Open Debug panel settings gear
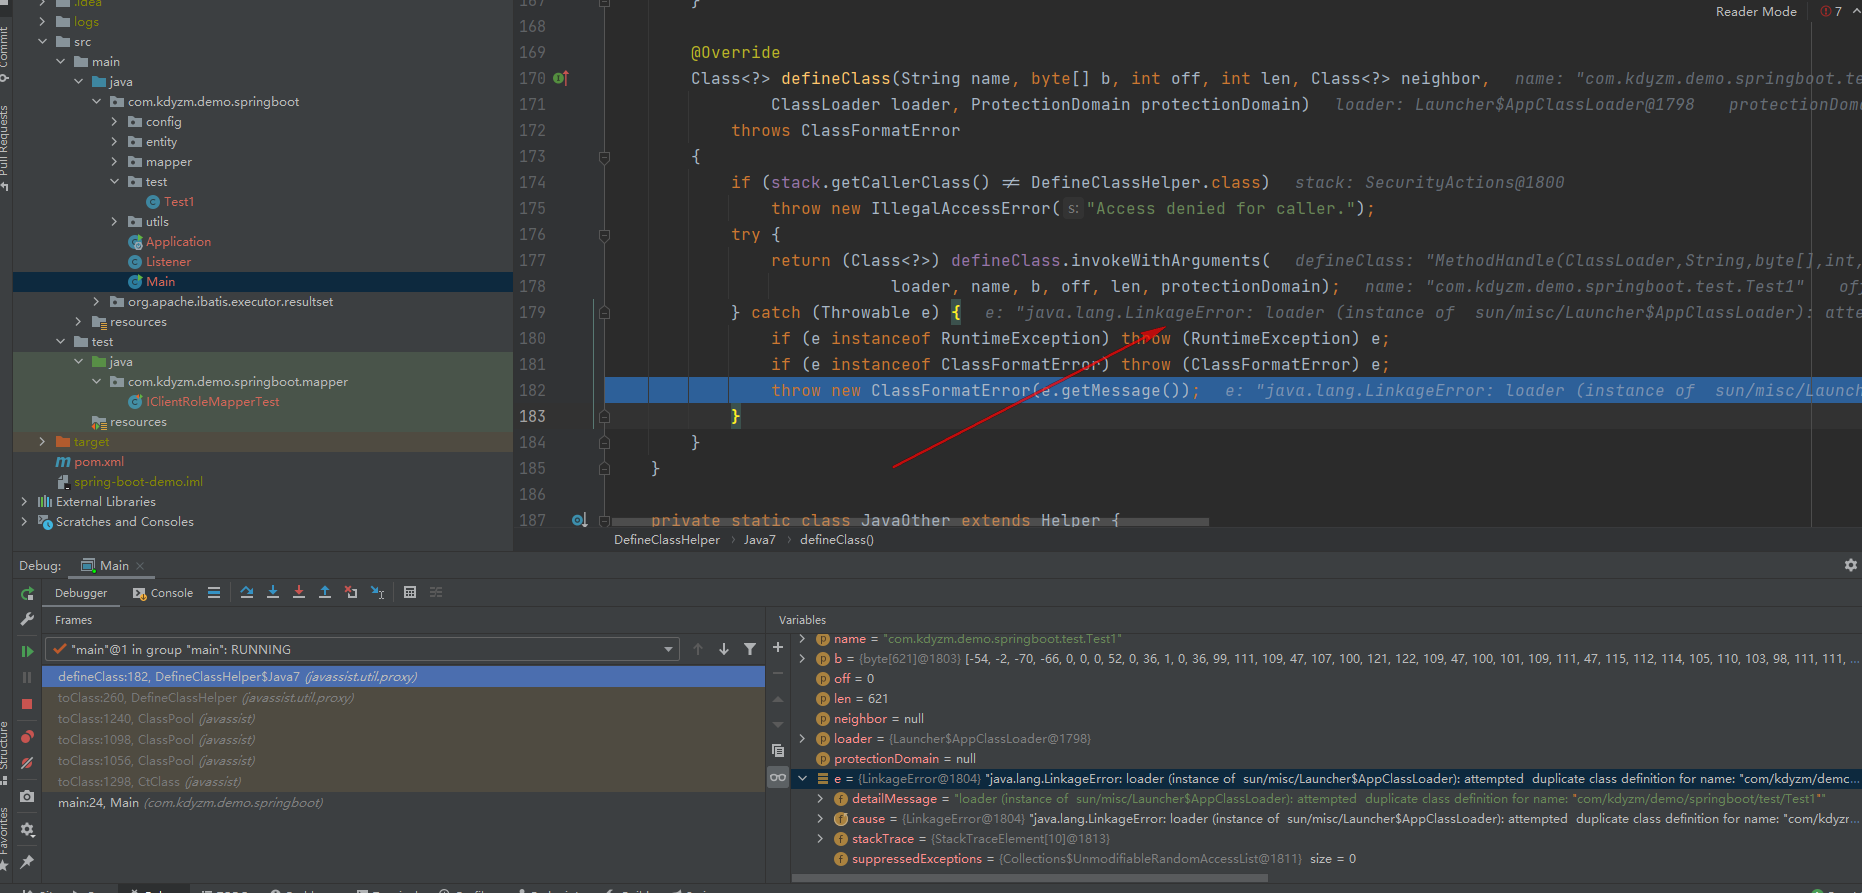This screenshot has width=1862, height=893. point(1851,565)
